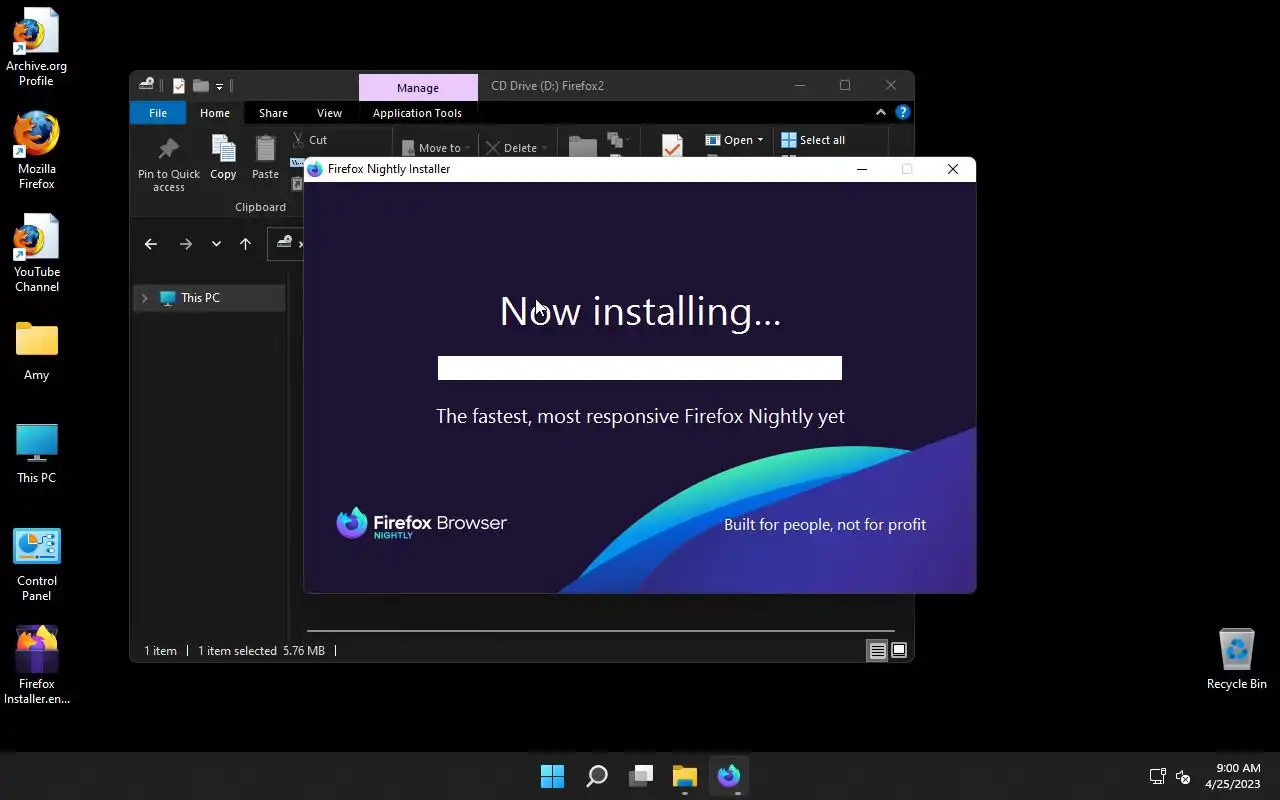Click the "1 item selected 5.76 MB" status text
The image size is (1280, 800).
tap(261, 651)
